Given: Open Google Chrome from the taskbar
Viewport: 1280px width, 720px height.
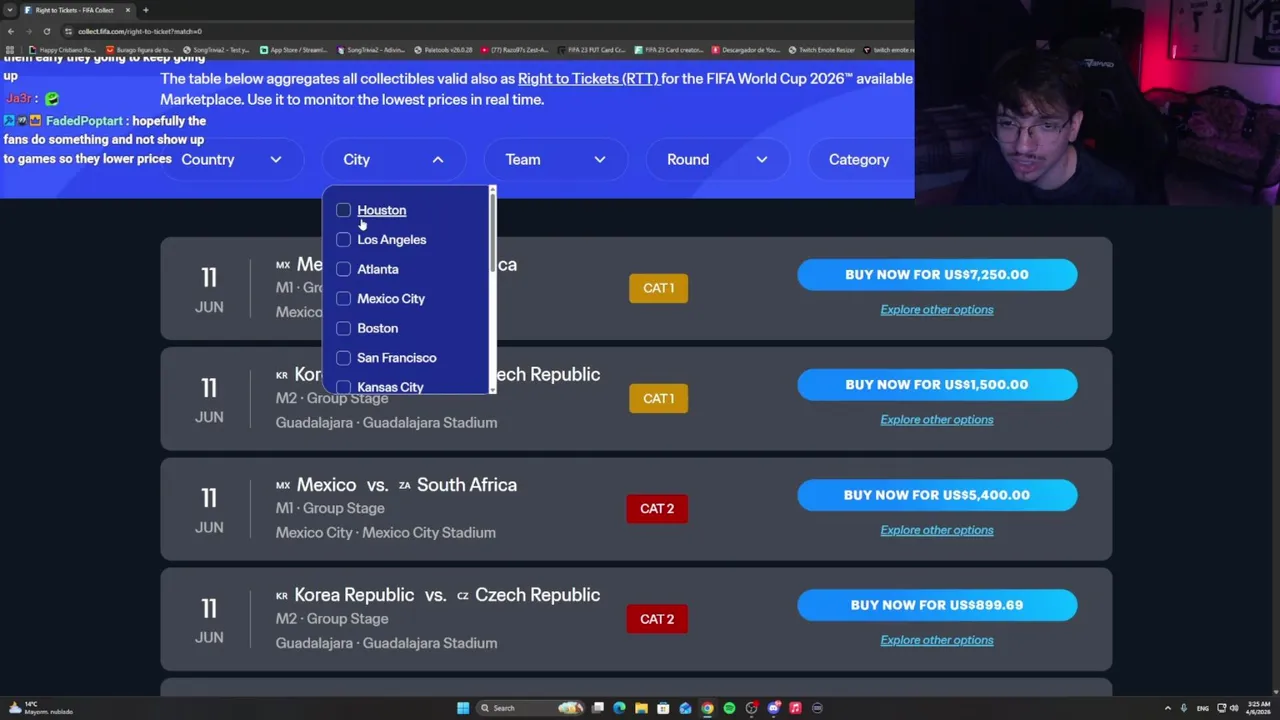Looking at the screenshot, I should tap(707, 708).
